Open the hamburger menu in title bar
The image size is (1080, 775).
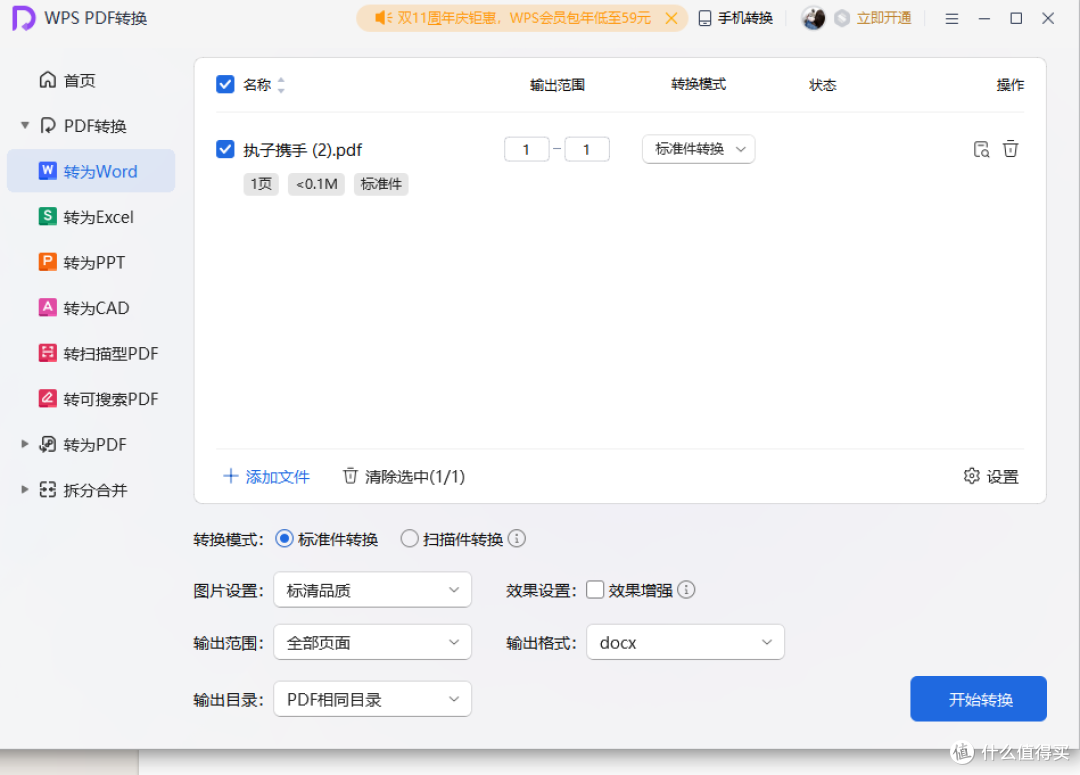pos(951,18)
